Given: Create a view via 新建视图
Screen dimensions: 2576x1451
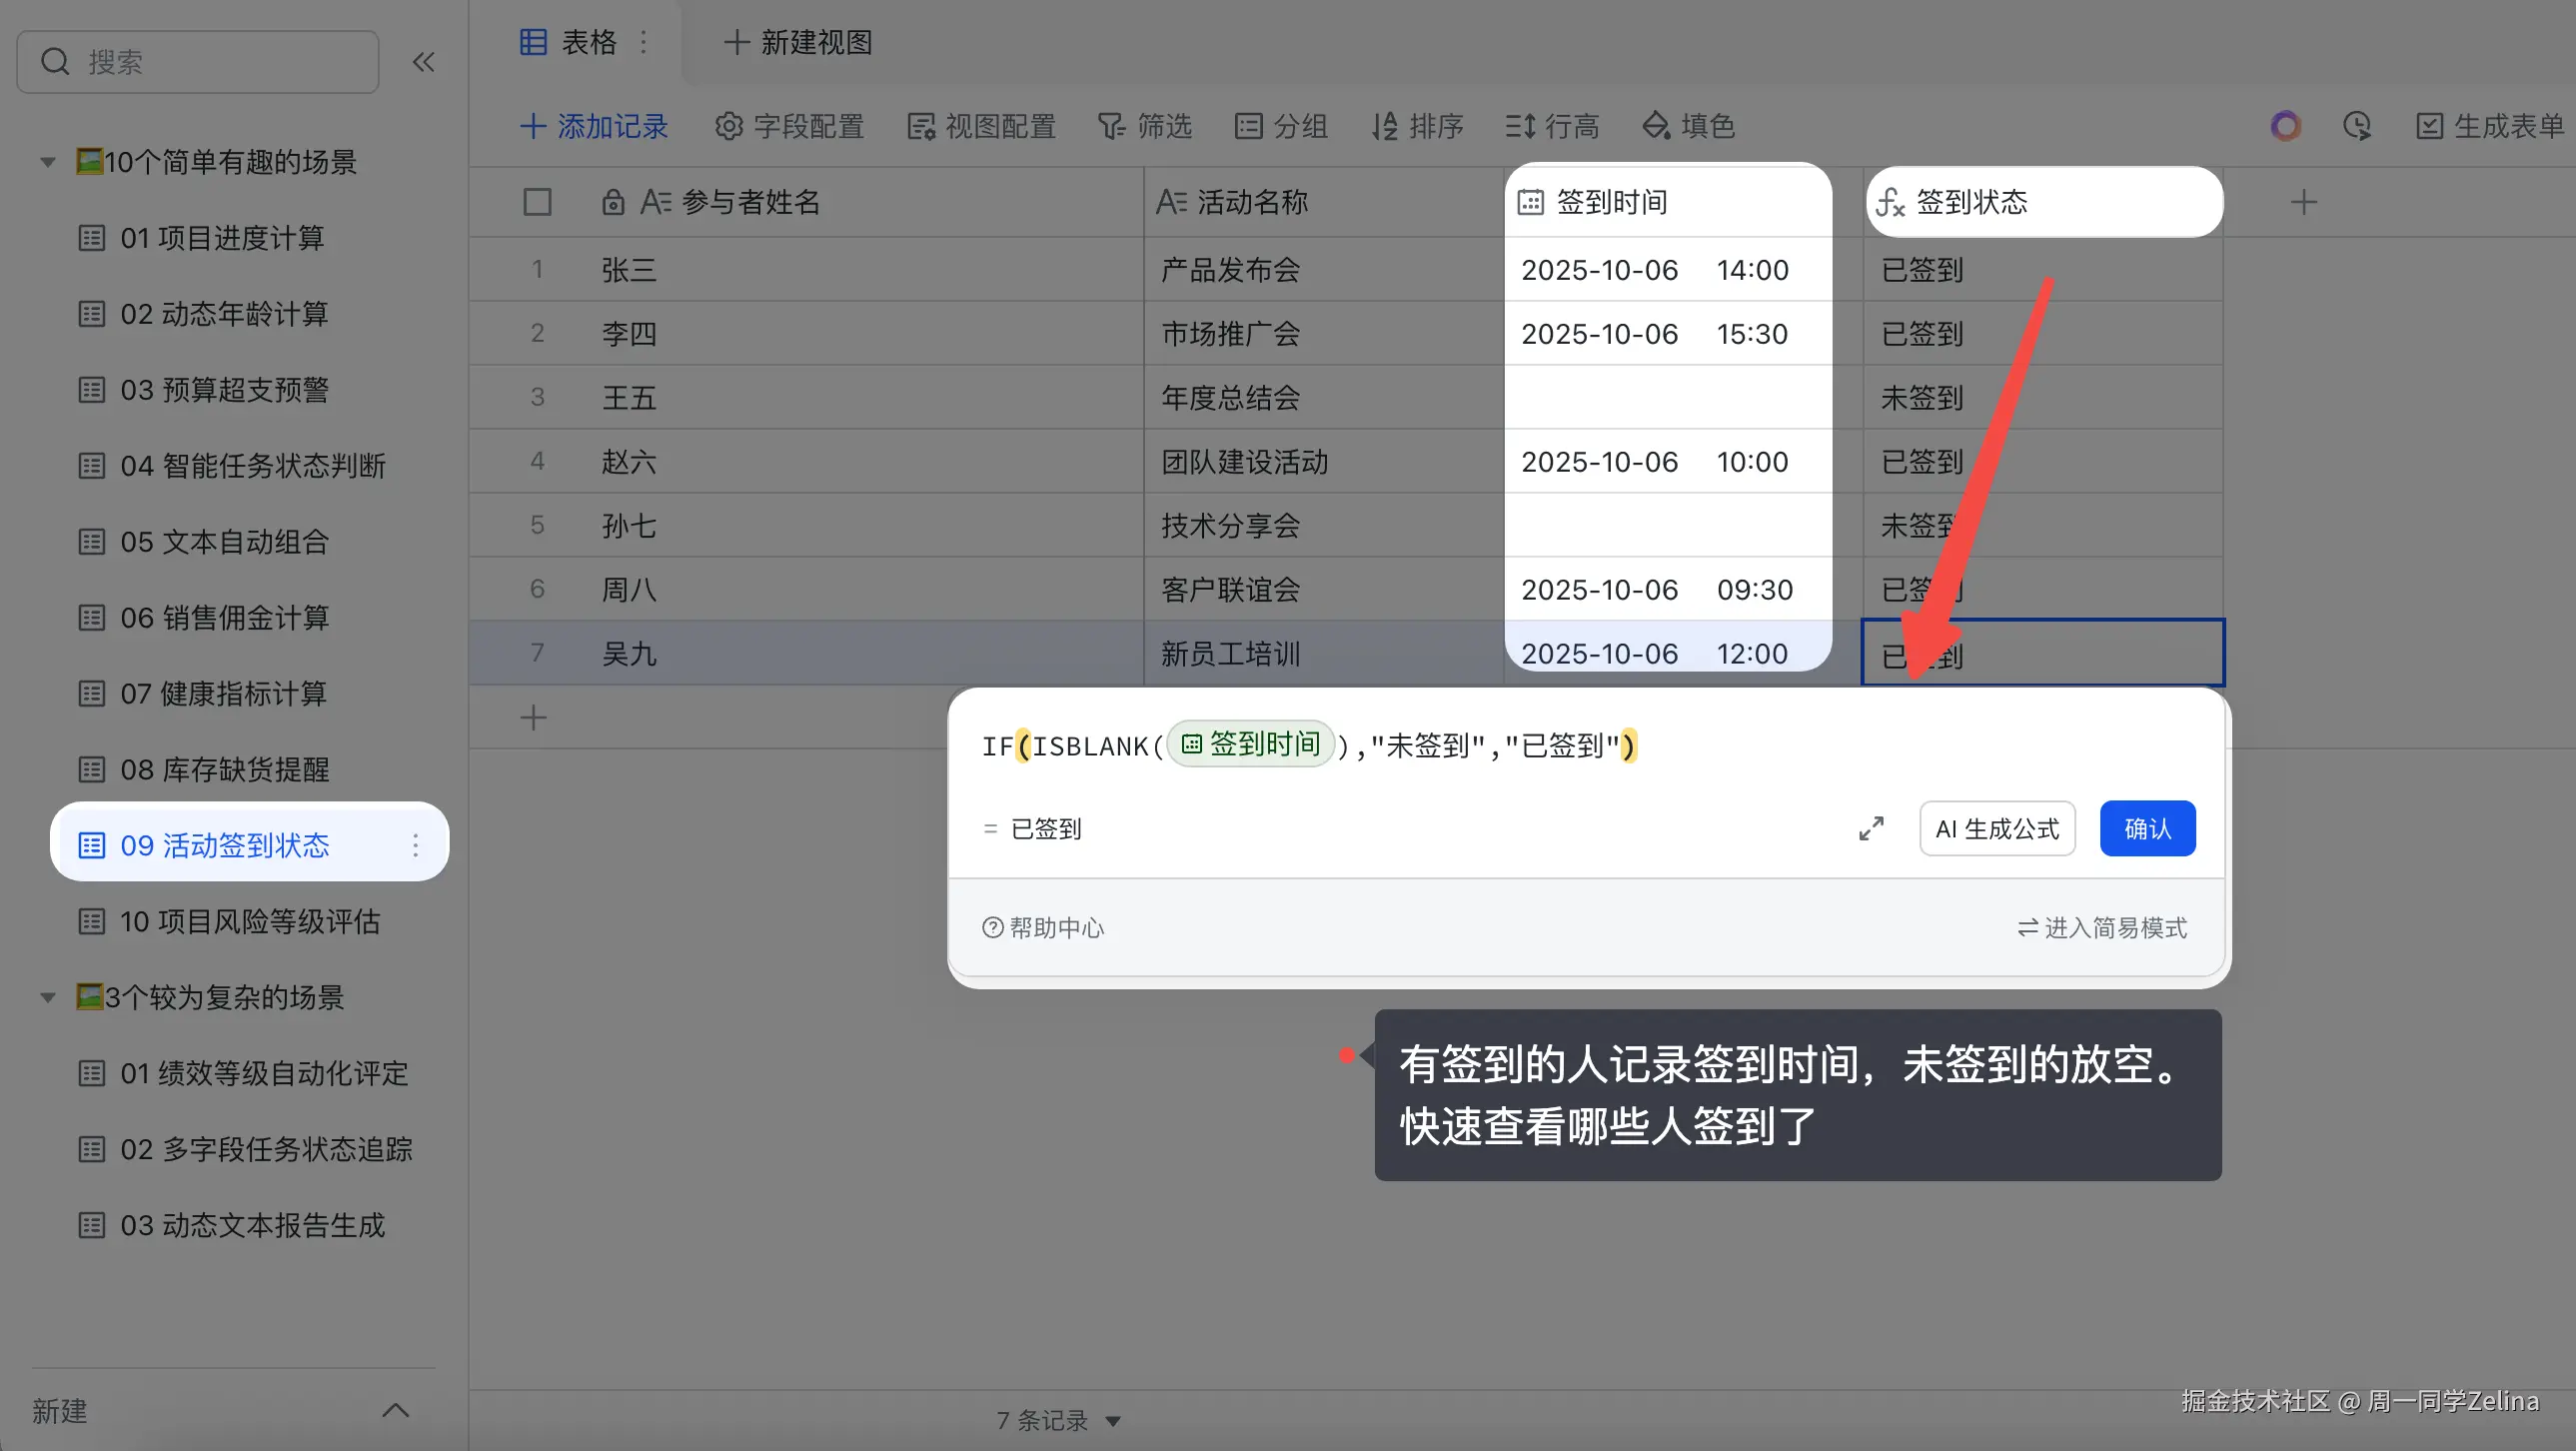Looking at the screenshot, I should (x=798, y=42).
